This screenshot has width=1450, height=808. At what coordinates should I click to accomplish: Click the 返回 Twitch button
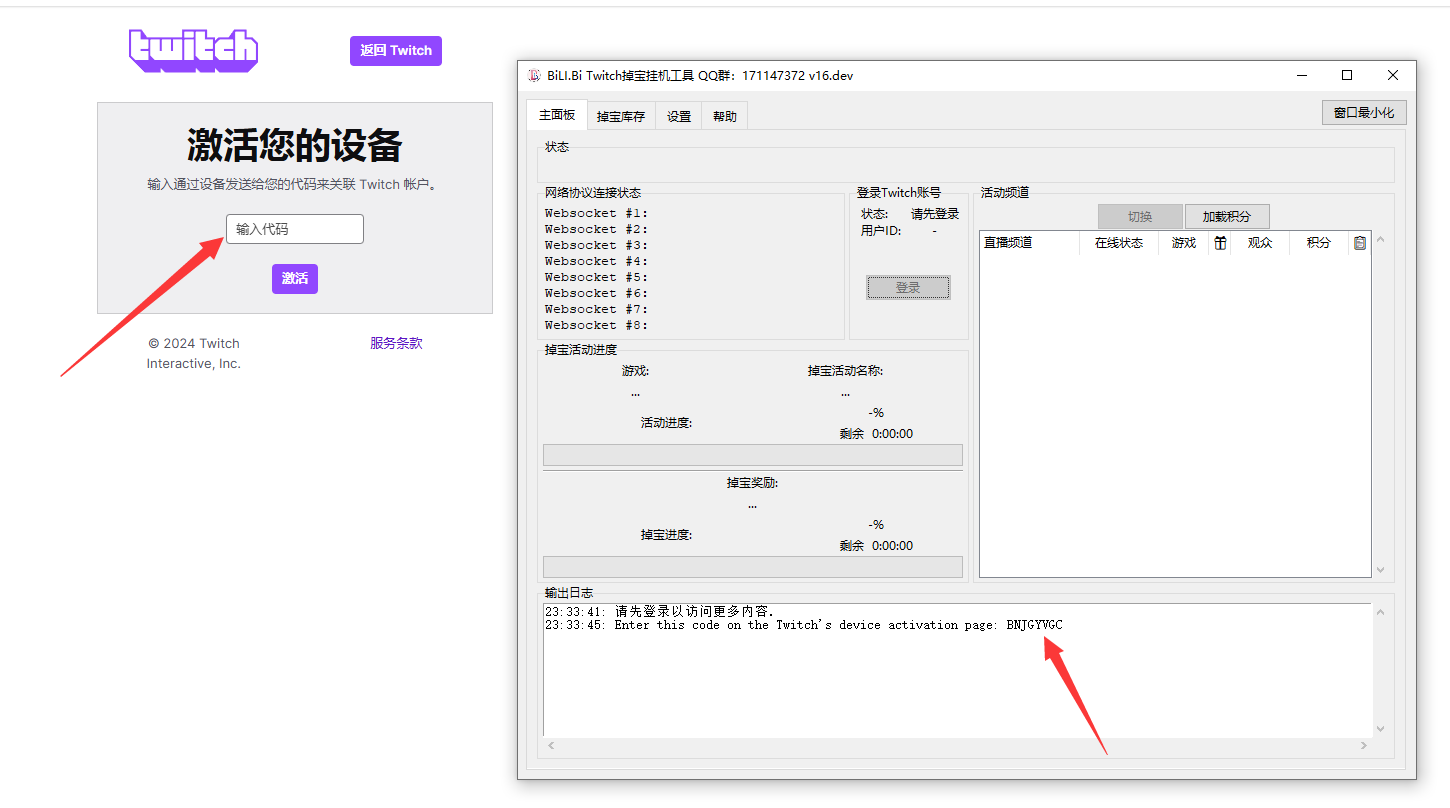[x=395, y=50]
